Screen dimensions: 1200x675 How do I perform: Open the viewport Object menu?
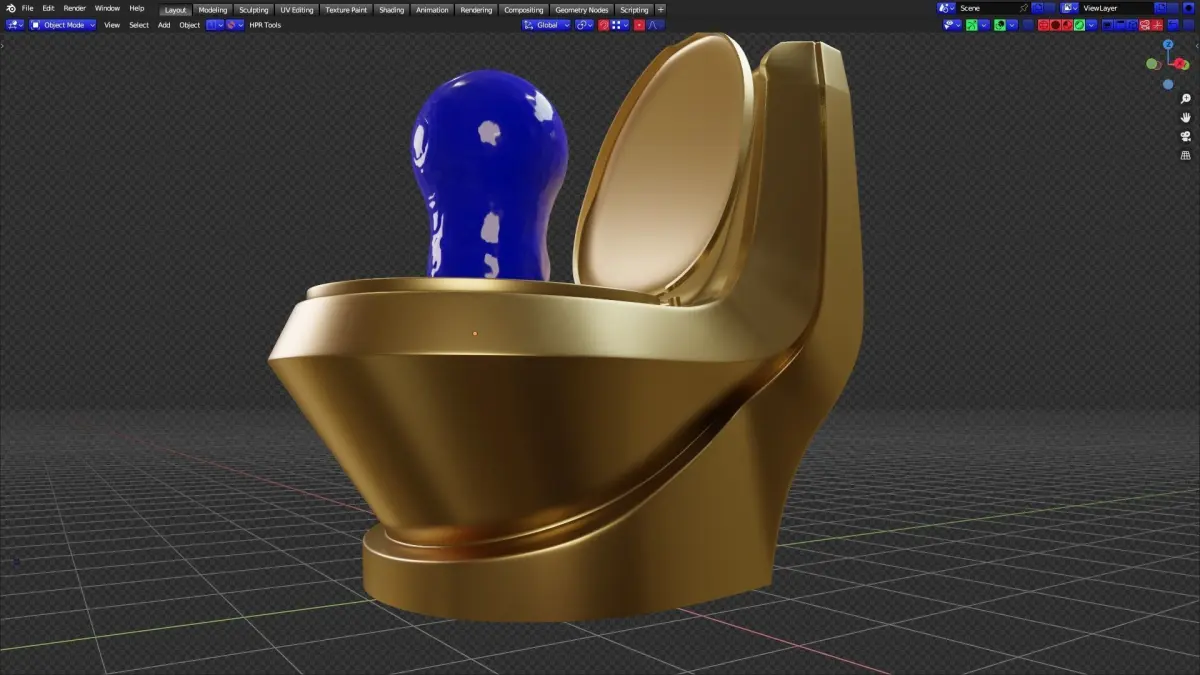tap(190, 25)
